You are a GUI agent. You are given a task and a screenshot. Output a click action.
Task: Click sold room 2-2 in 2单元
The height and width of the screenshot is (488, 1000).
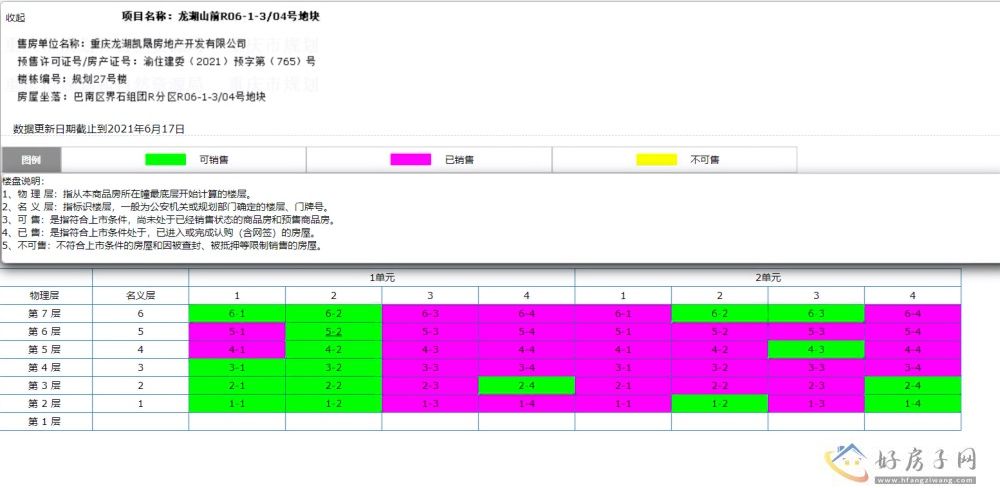pyautogui.click(x=719, y=385)
